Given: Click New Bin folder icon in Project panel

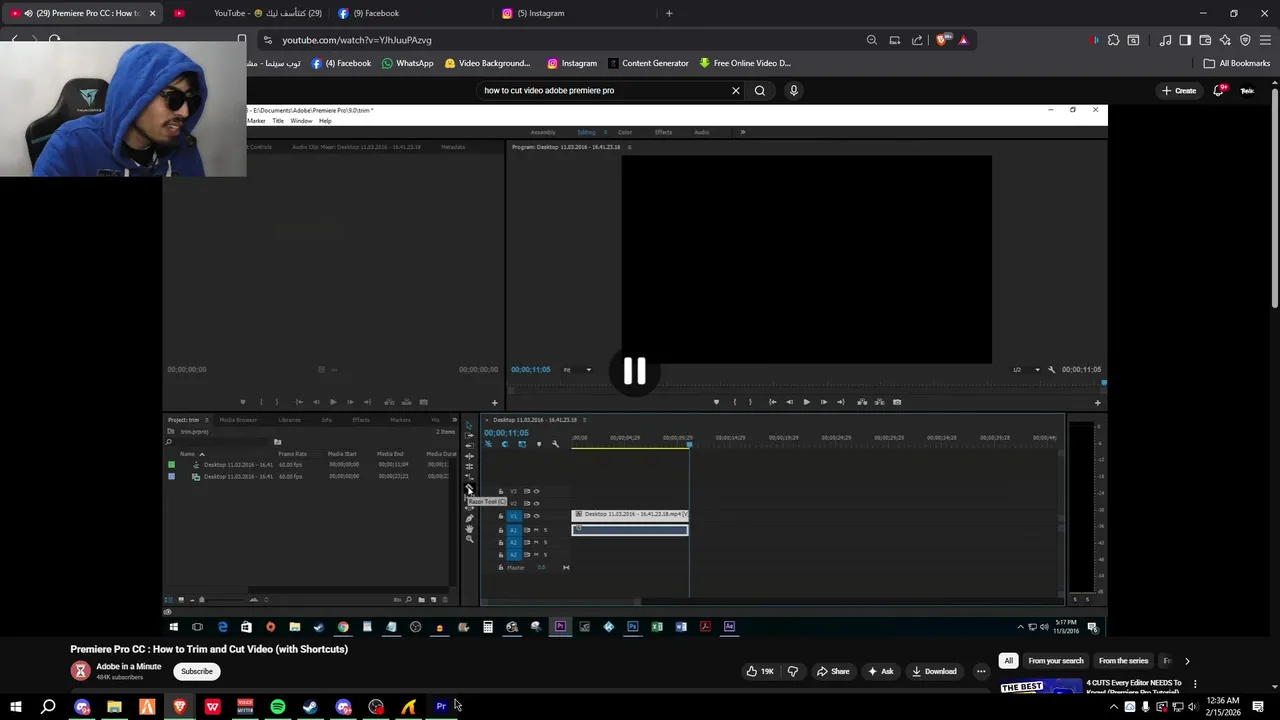Looking at the screenshot, I should [421, 600].
